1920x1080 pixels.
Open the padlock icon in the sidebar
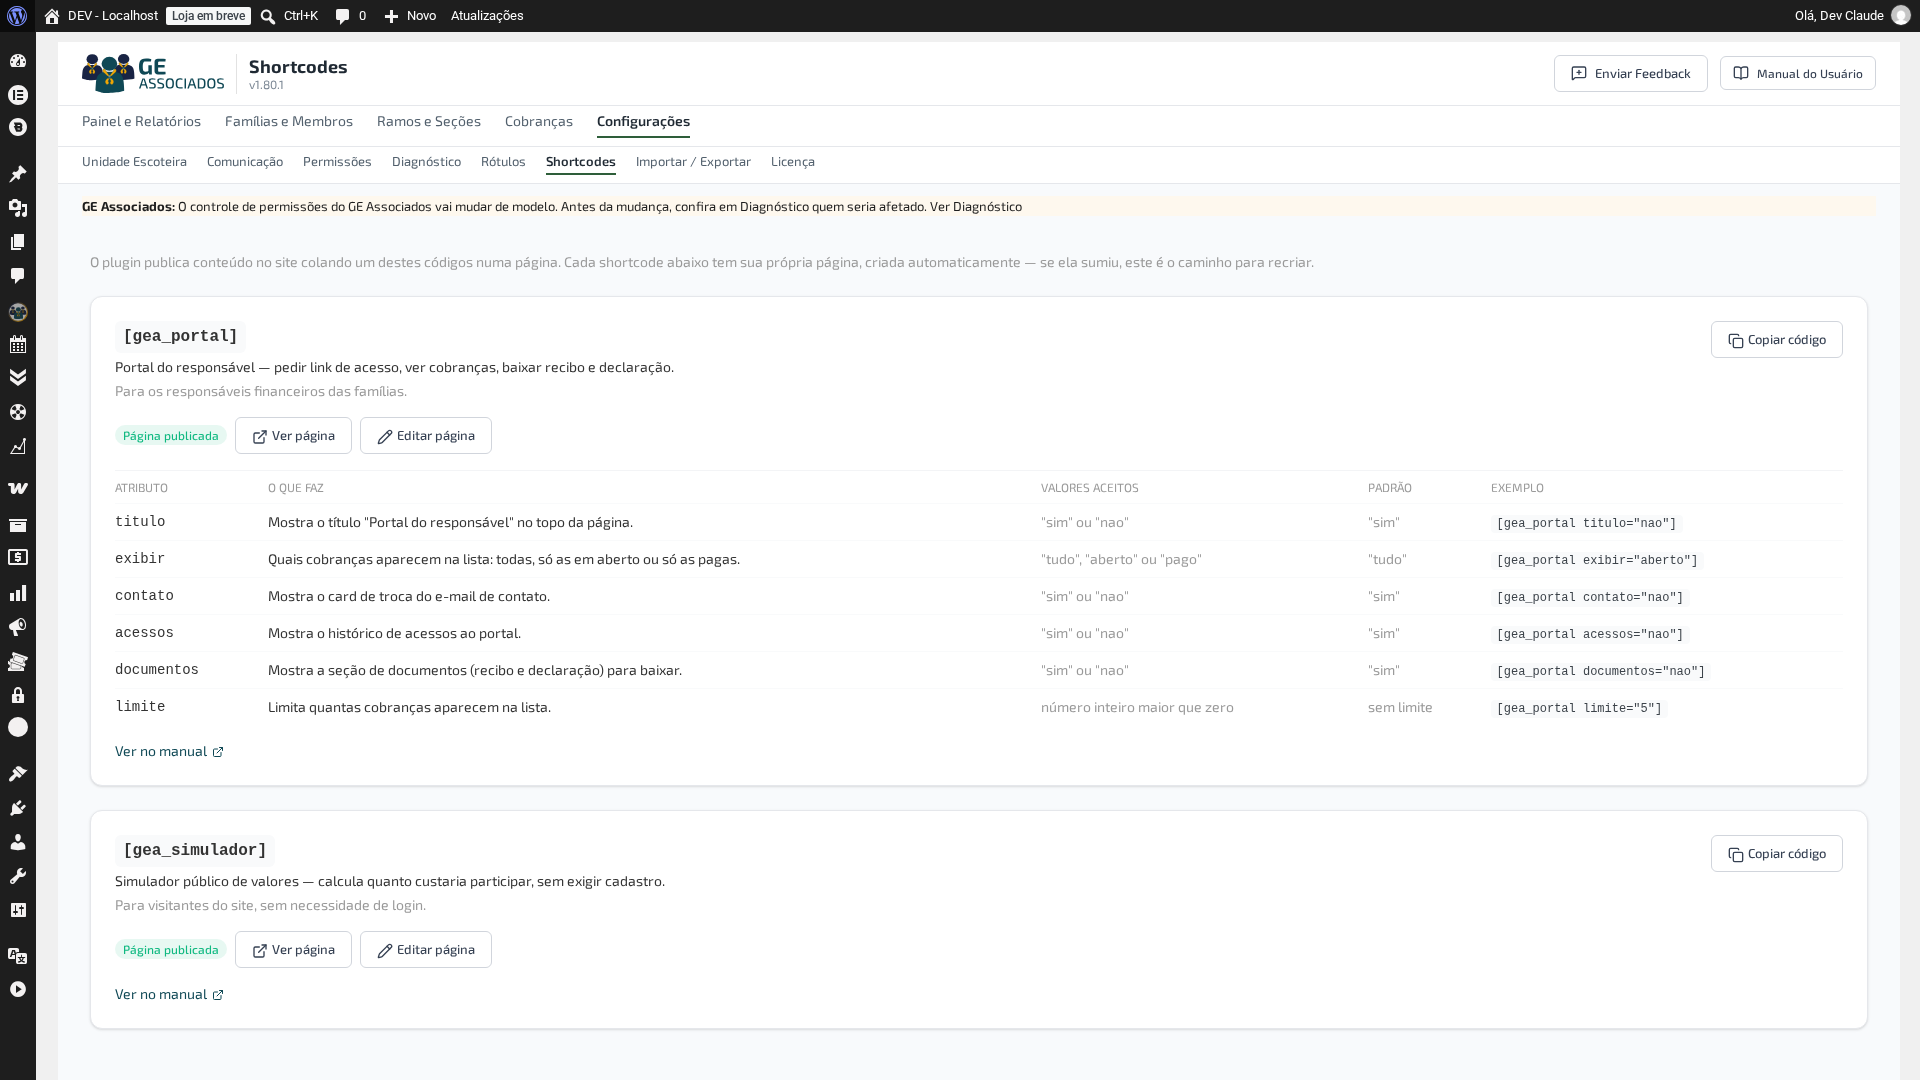click(18, 695)
